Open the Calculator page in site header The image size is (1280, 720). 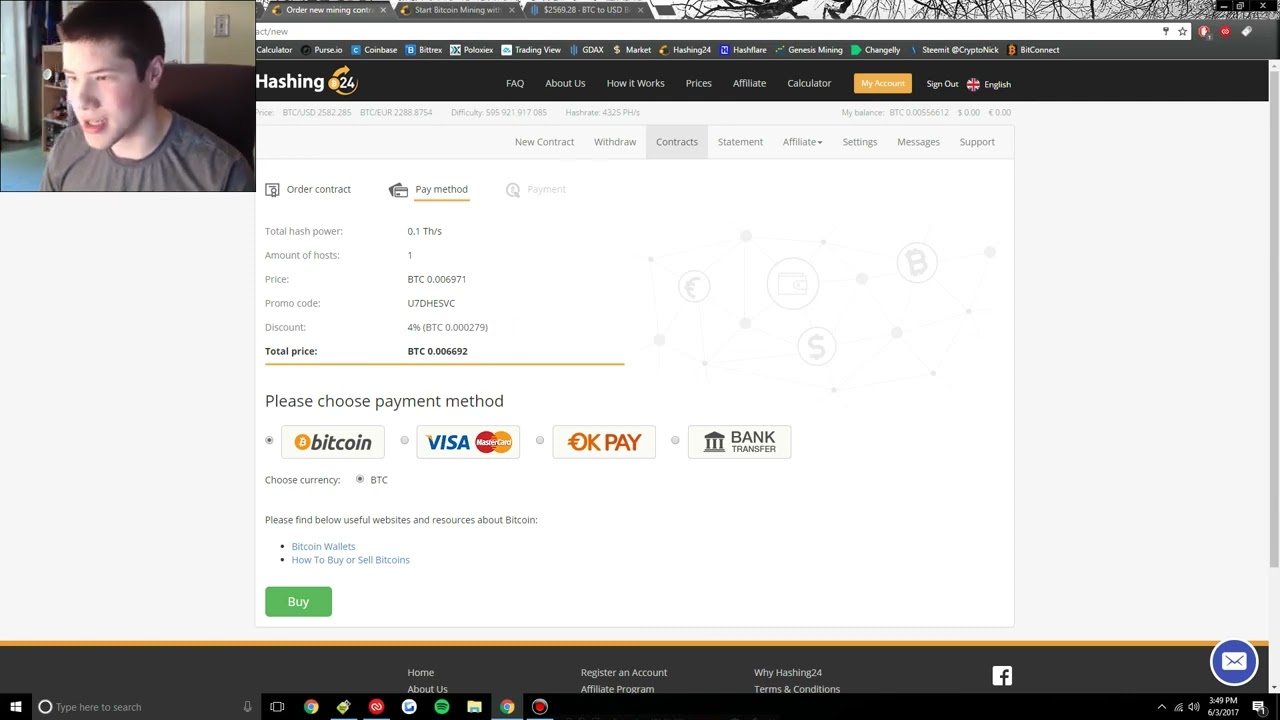tap(809, 83)
